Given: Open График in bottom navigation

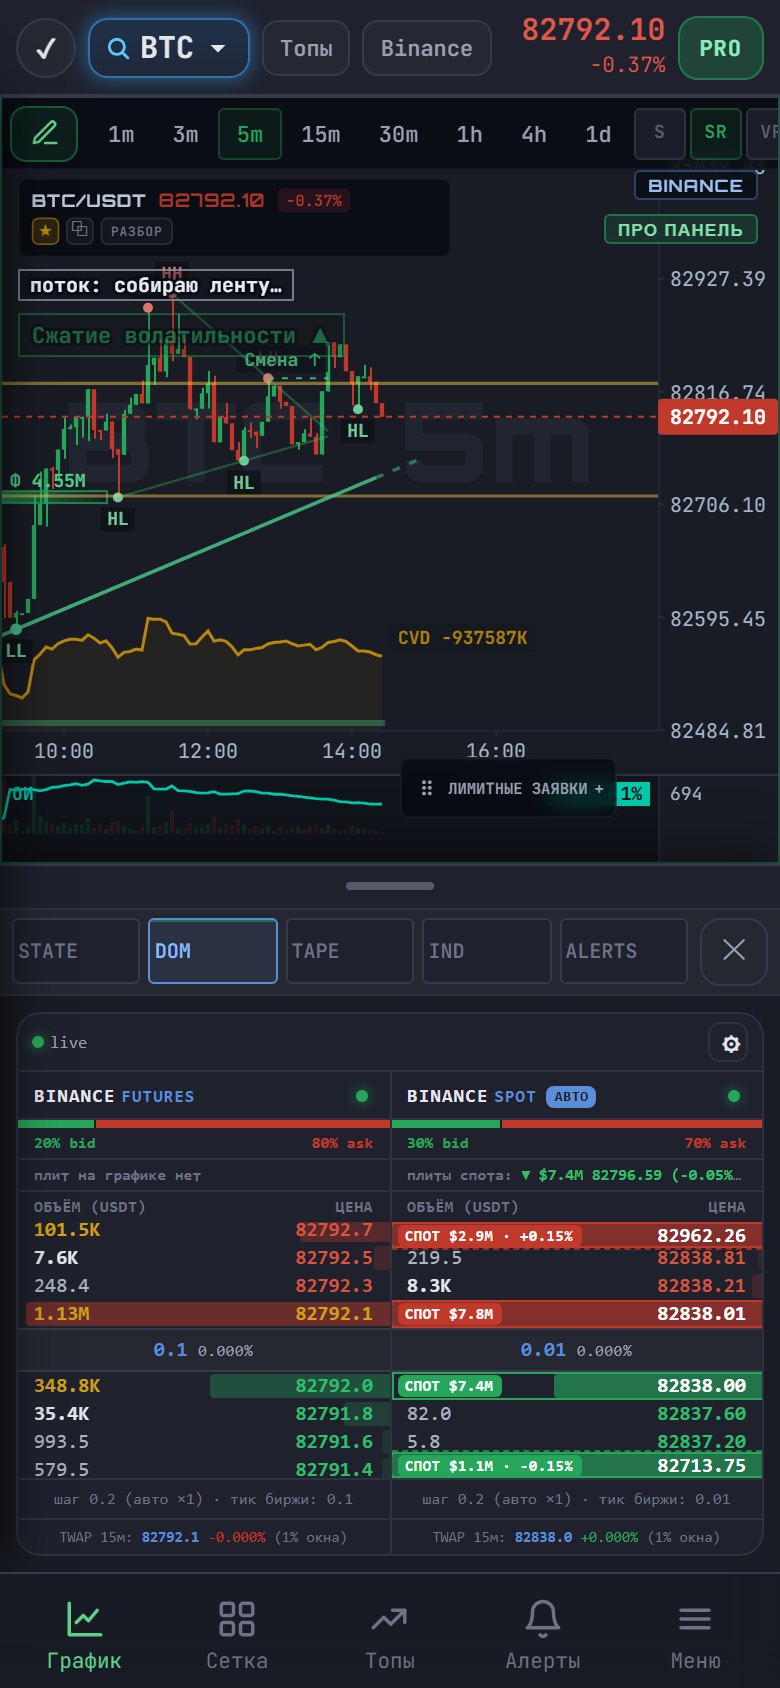Looking at the screenshot, I should (84, 1635).
